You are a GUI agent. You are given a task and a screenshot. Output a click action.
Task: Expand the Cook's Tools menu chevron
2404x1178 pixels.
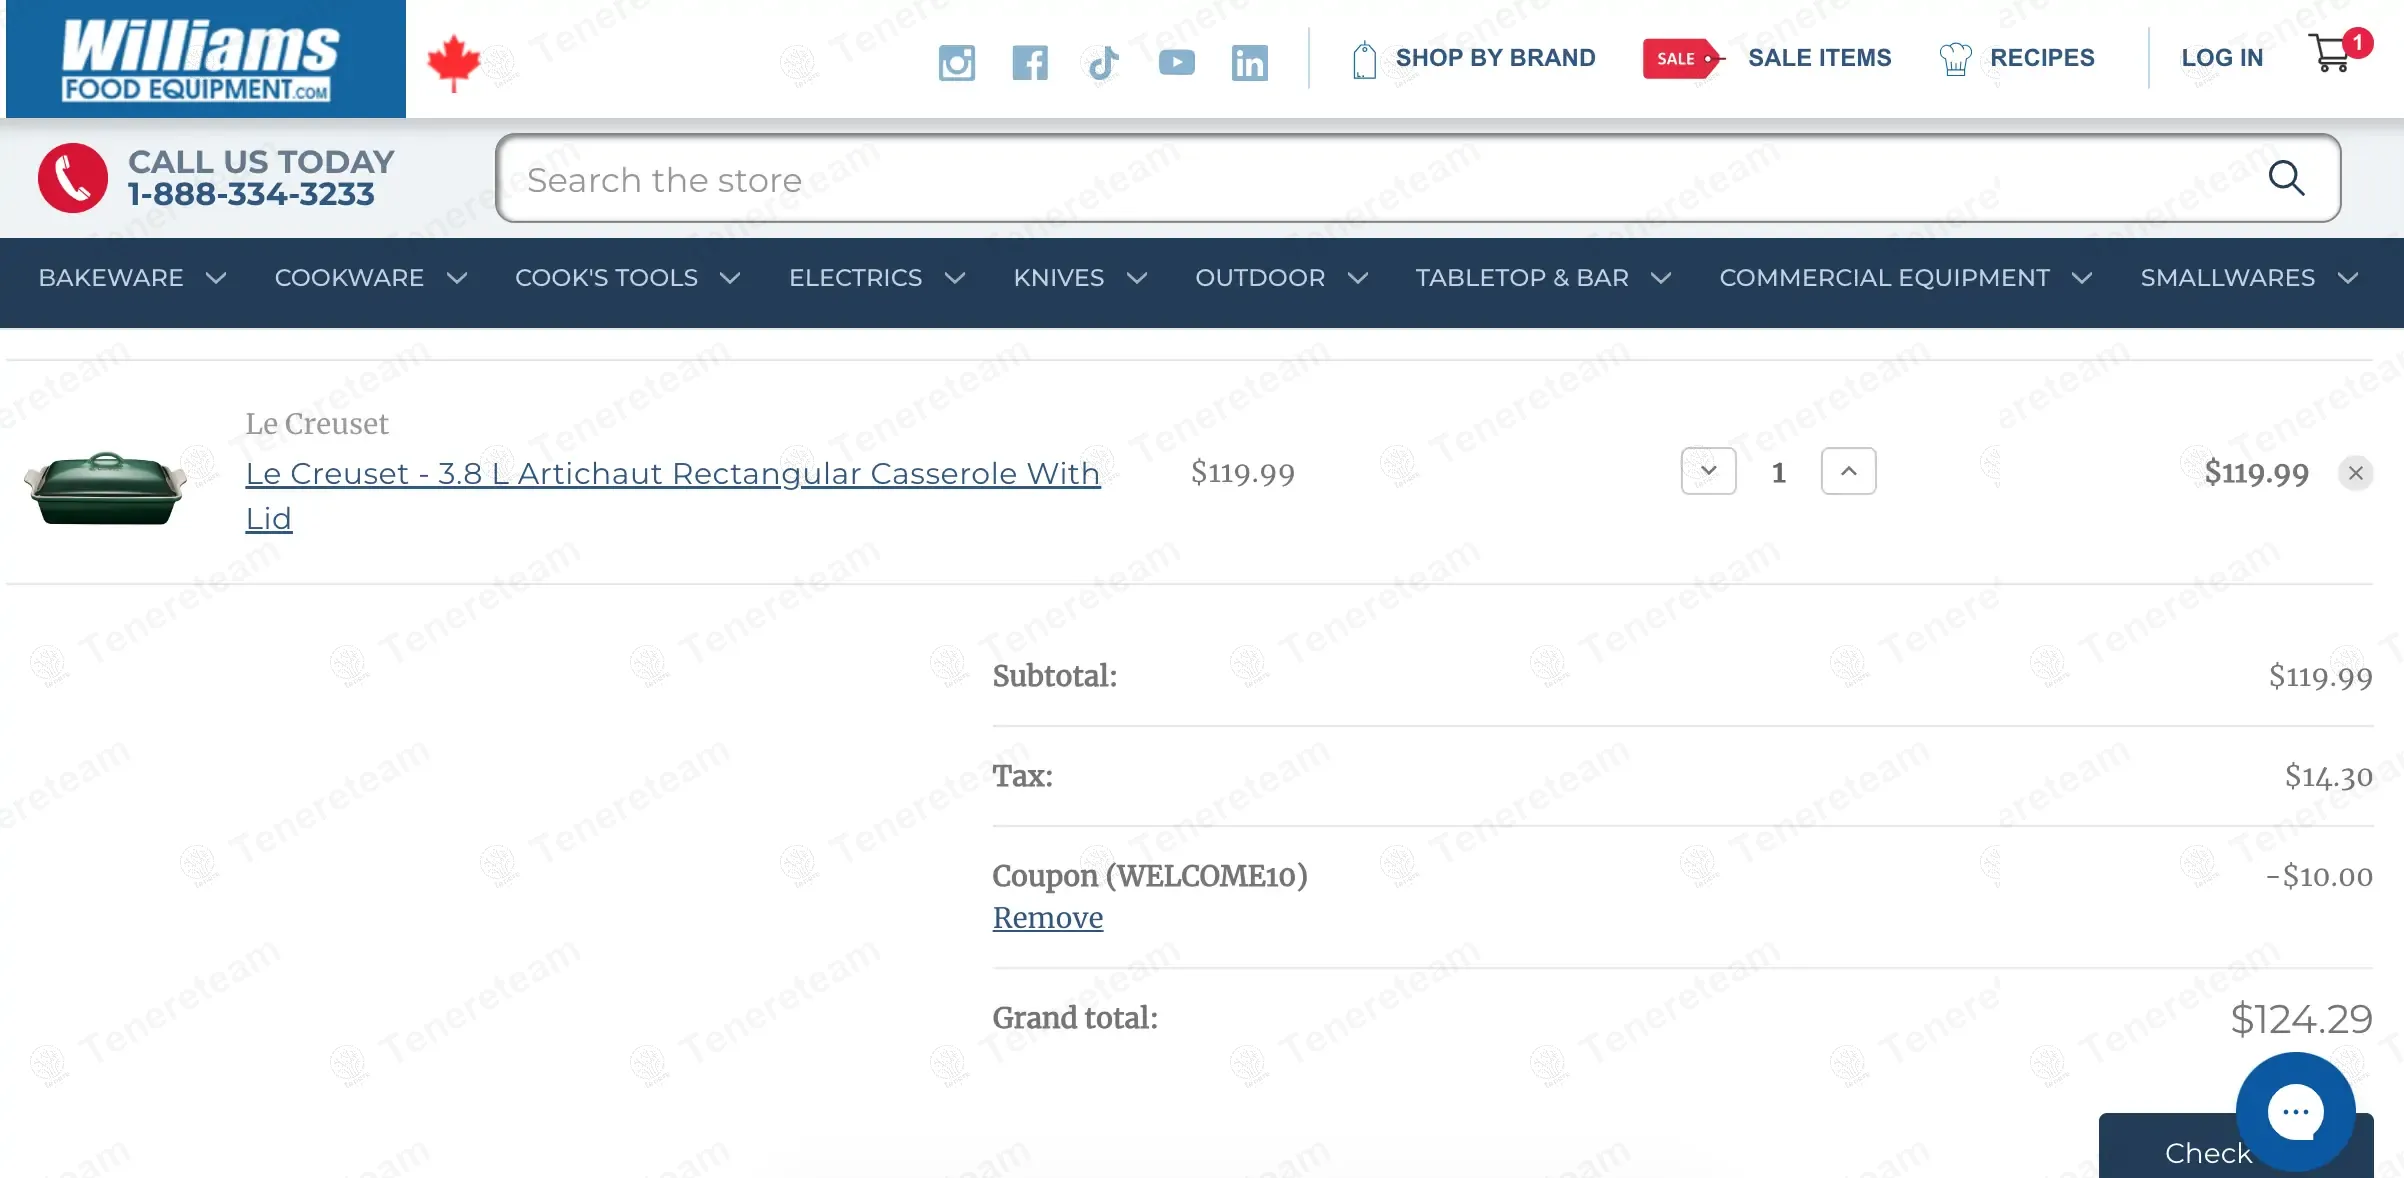click(730, 278)
